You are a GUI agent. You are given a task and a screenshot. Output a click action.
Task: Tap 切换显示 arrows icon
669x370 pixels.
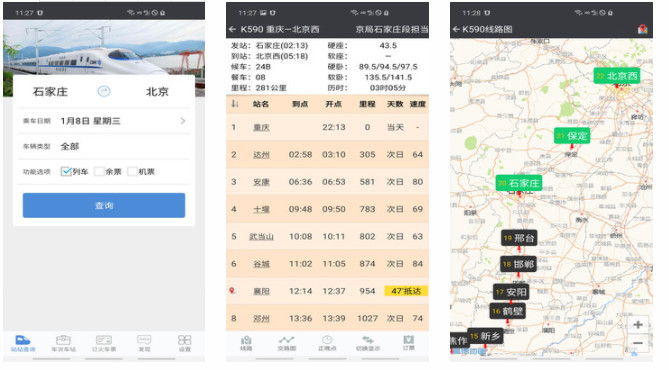(x=368, y=343)
